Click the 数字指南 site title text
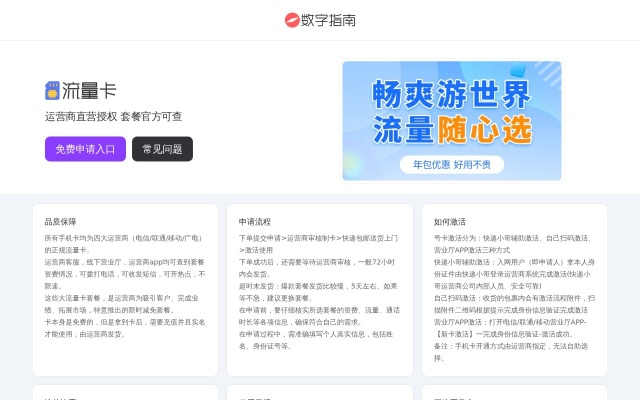The height and width of the screenshot is (400, 640). pos(329,20)
